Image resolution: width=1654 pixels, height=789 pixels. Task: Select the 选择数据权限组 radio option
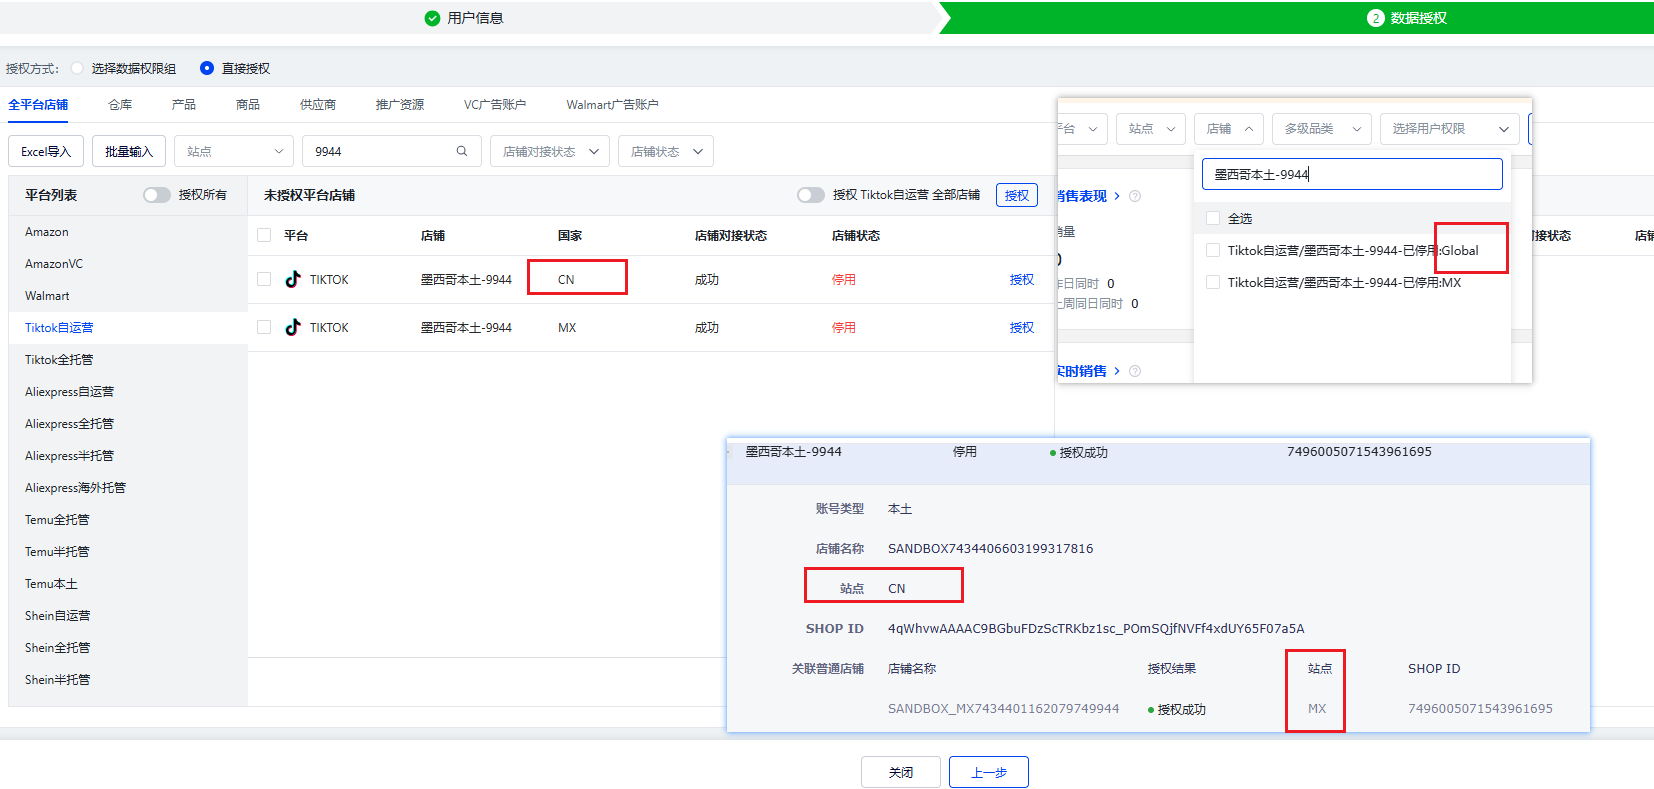[77, 68]
